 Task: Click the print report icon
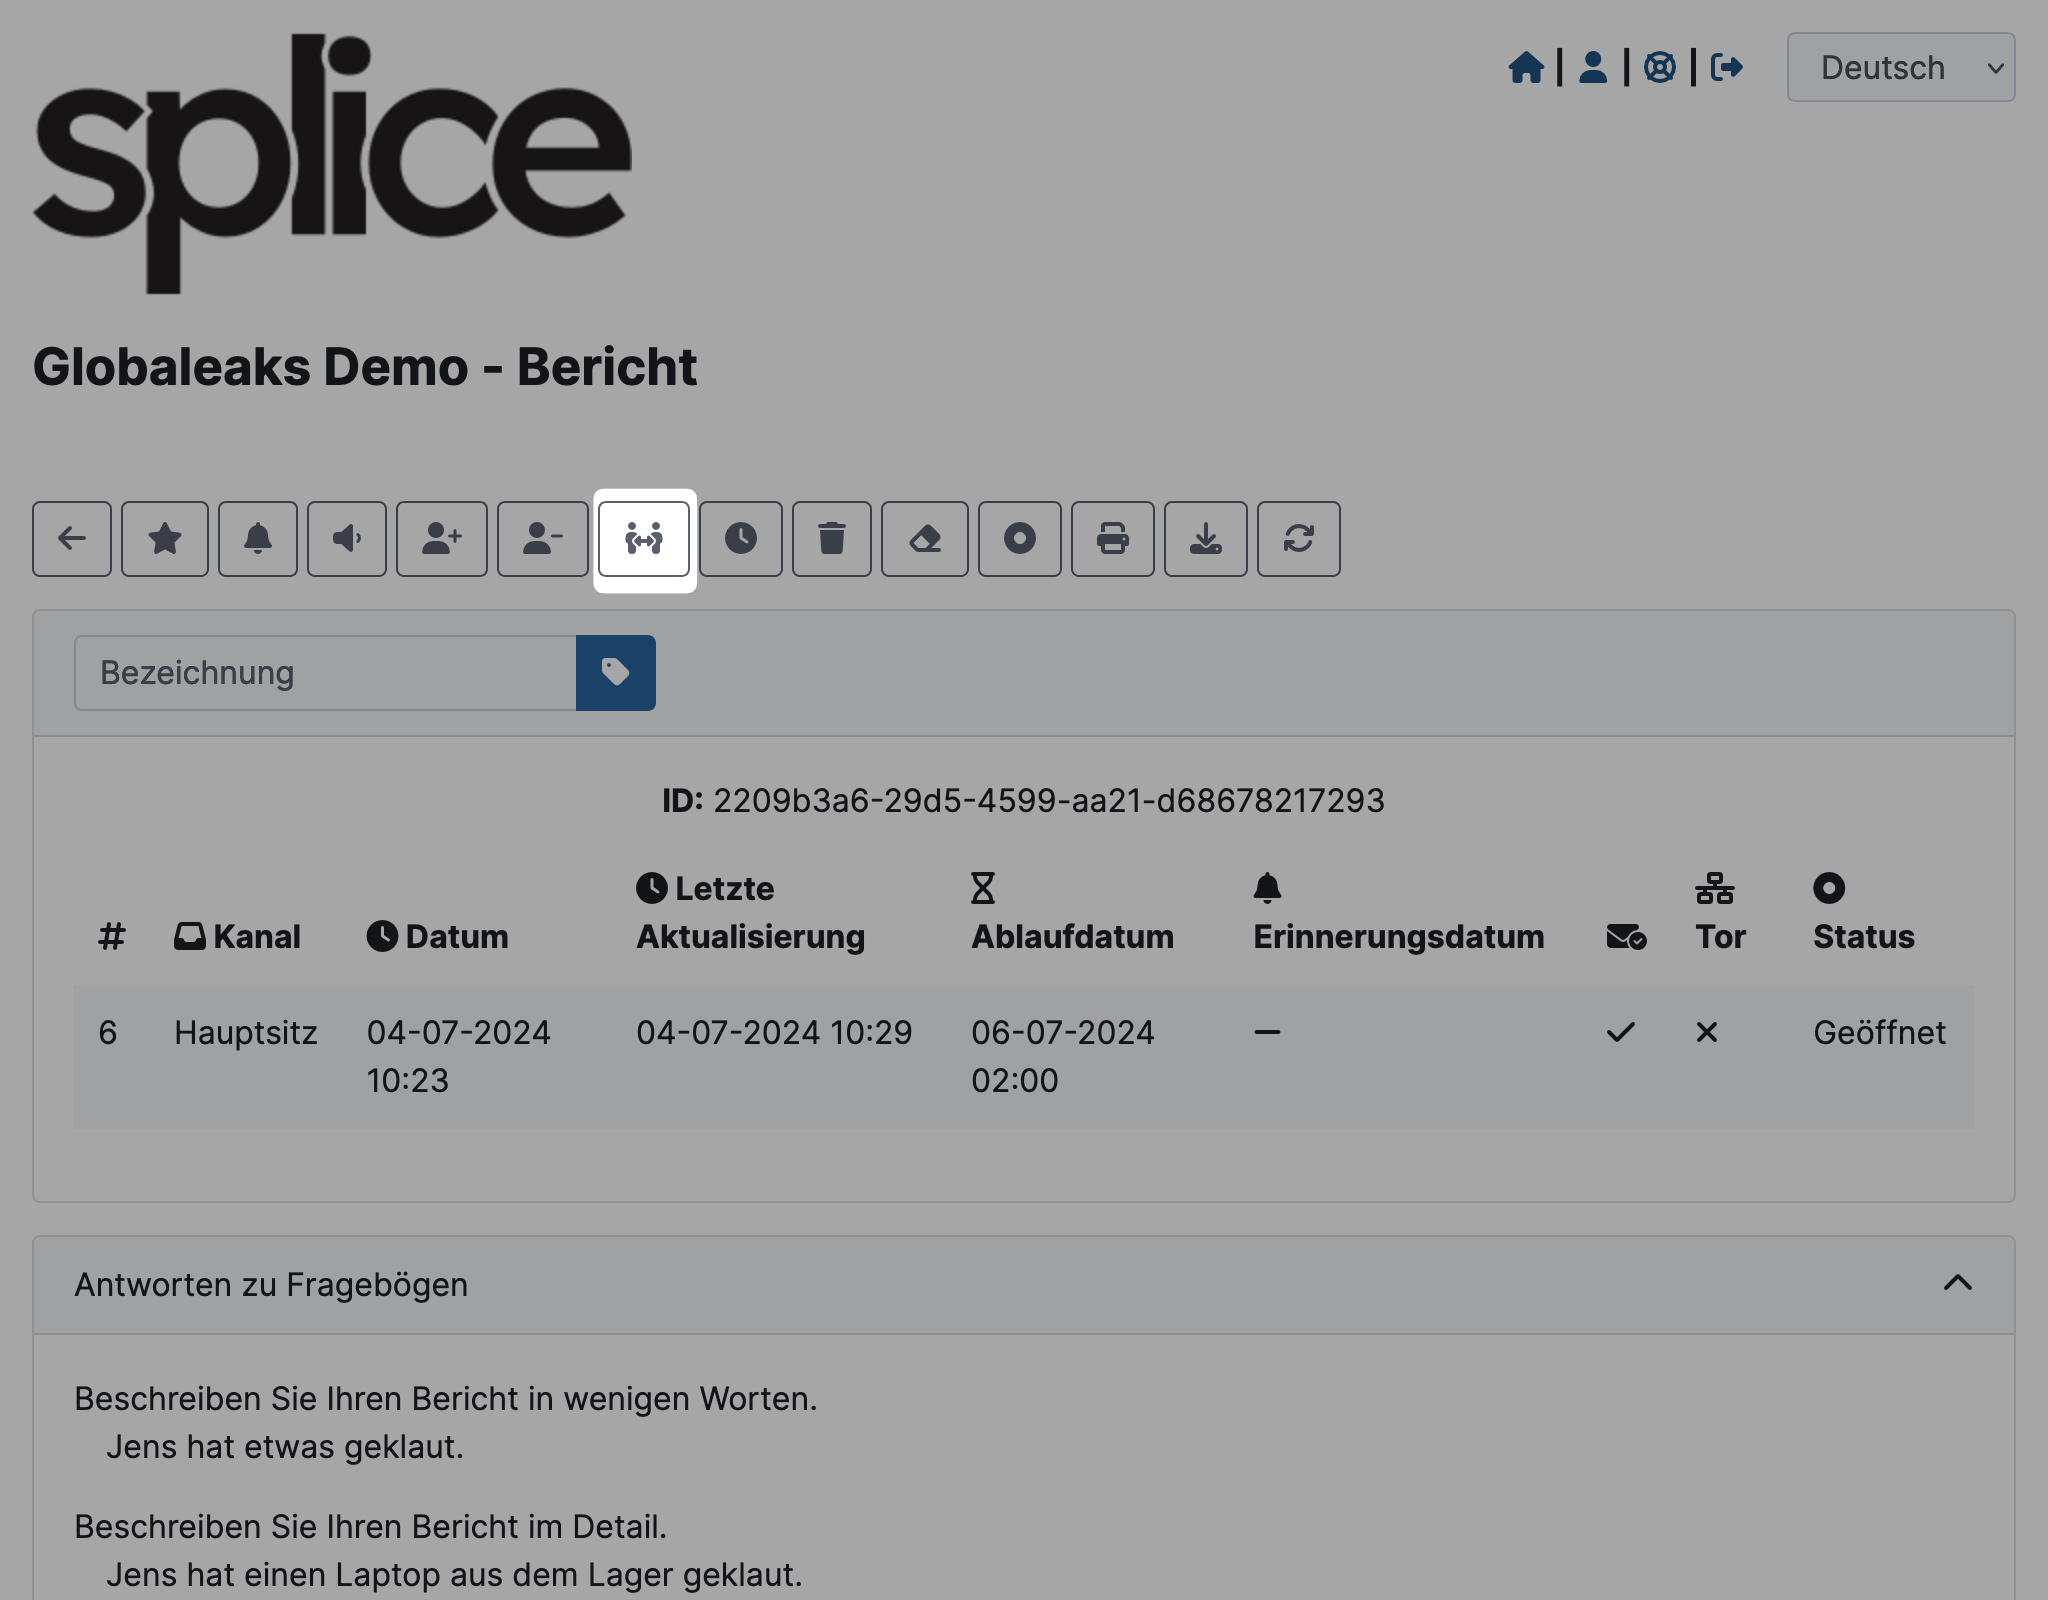(1114, 537)
